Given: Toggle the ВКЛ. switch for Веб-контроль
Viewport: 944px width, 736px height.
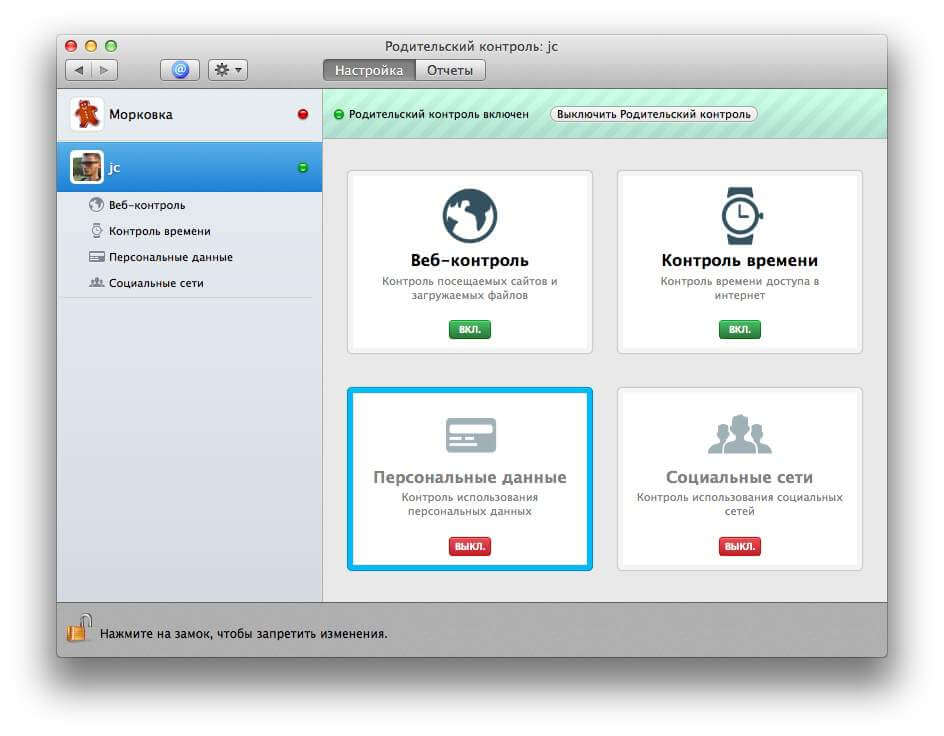Looking at the screenshot, I should point(470,329).
